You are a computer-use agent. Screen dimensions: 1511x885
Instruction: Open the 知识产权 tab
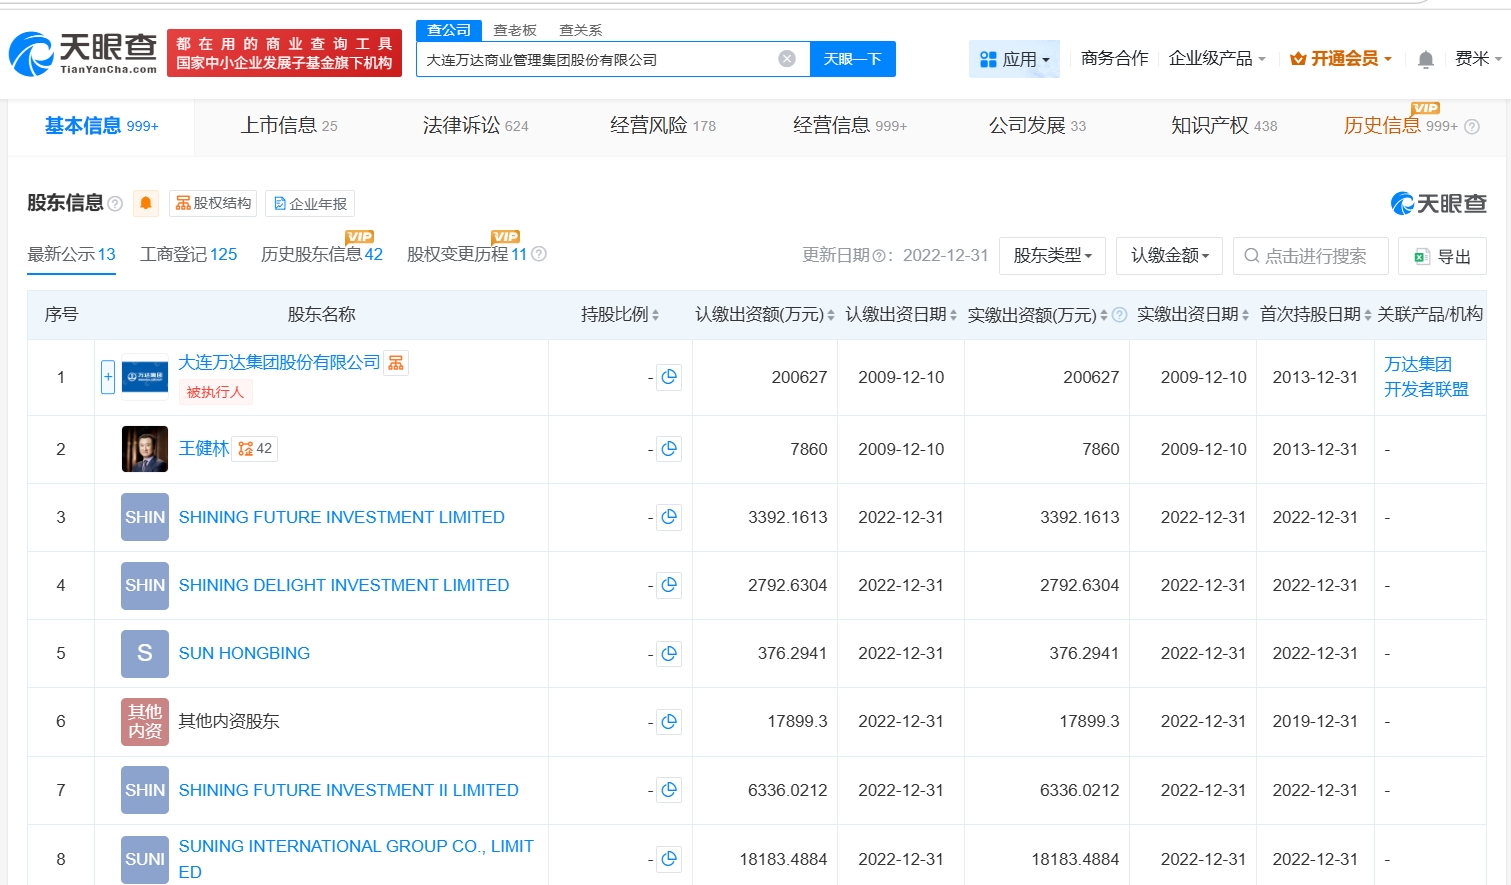[1224, 126]
